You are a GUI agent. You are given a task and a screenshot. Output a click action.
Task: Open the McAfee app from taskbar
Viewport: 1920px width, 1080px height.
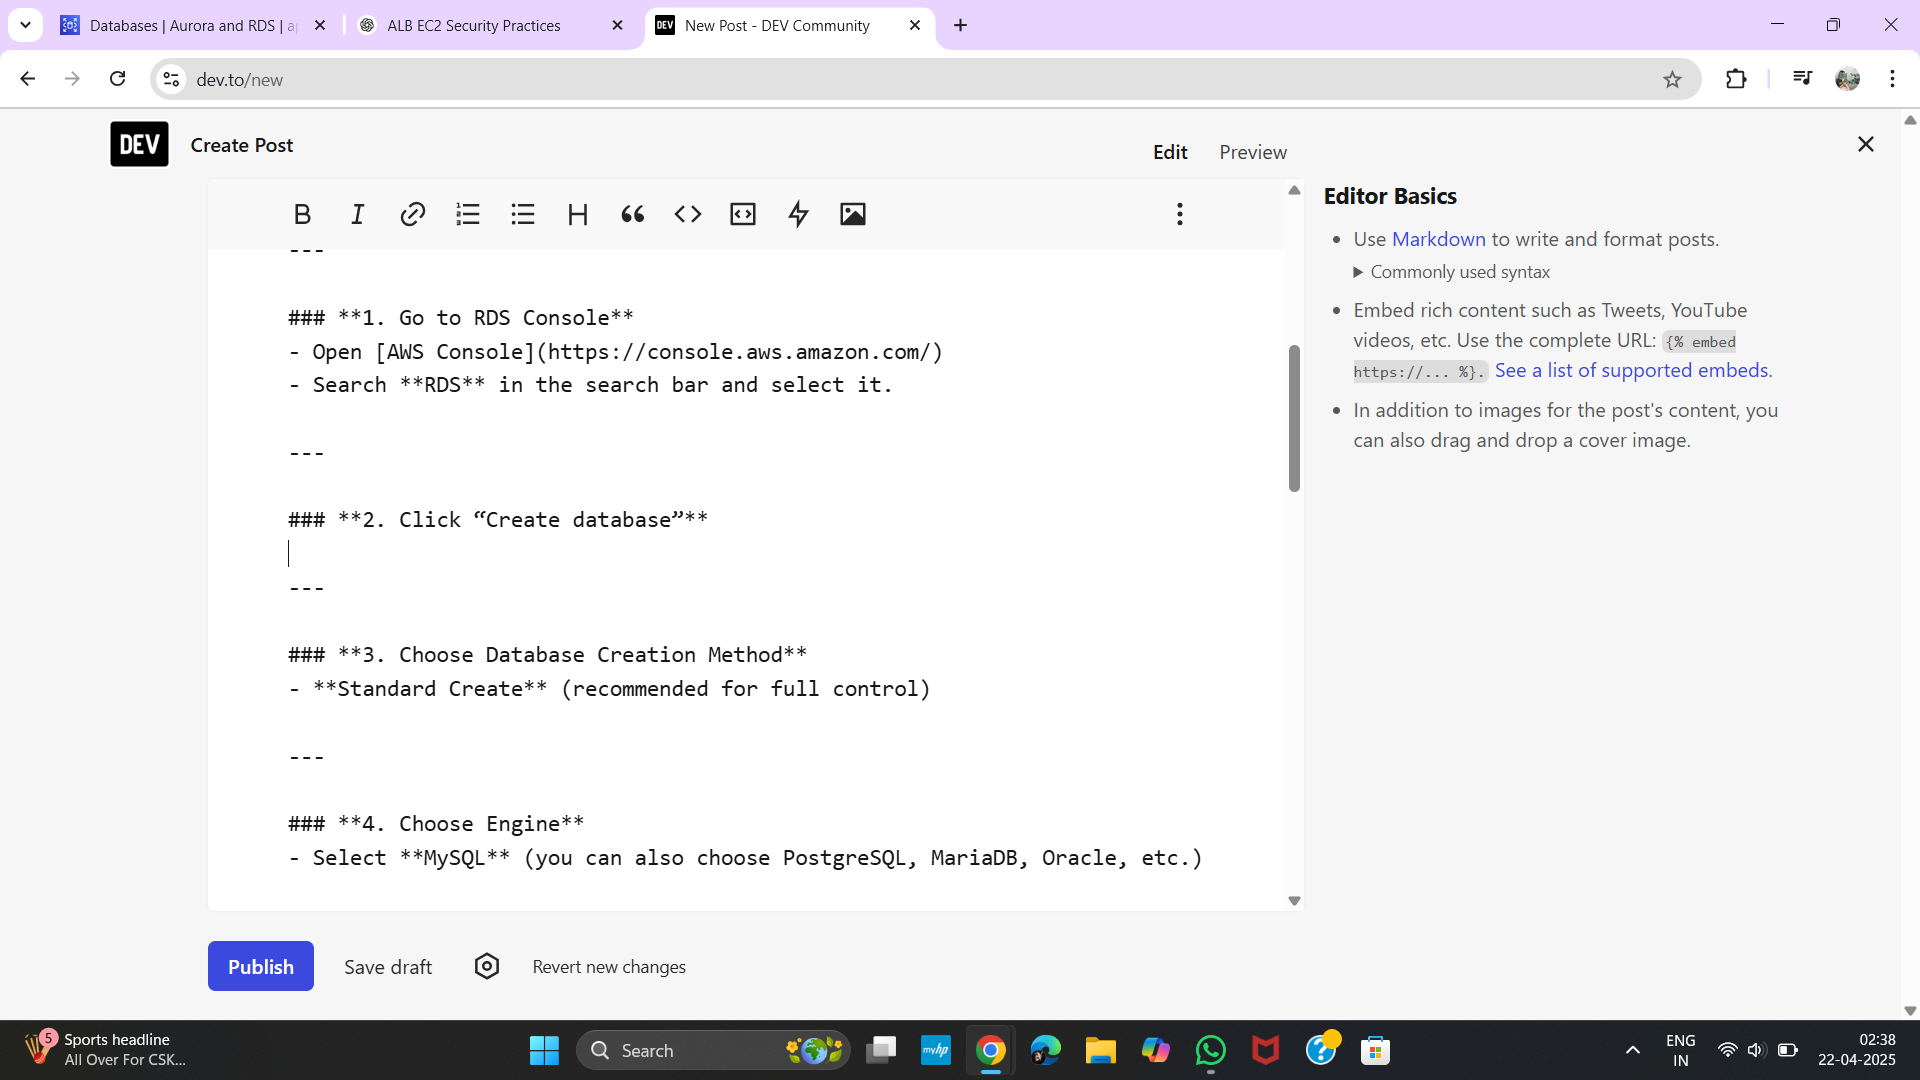point(1265,1050)
